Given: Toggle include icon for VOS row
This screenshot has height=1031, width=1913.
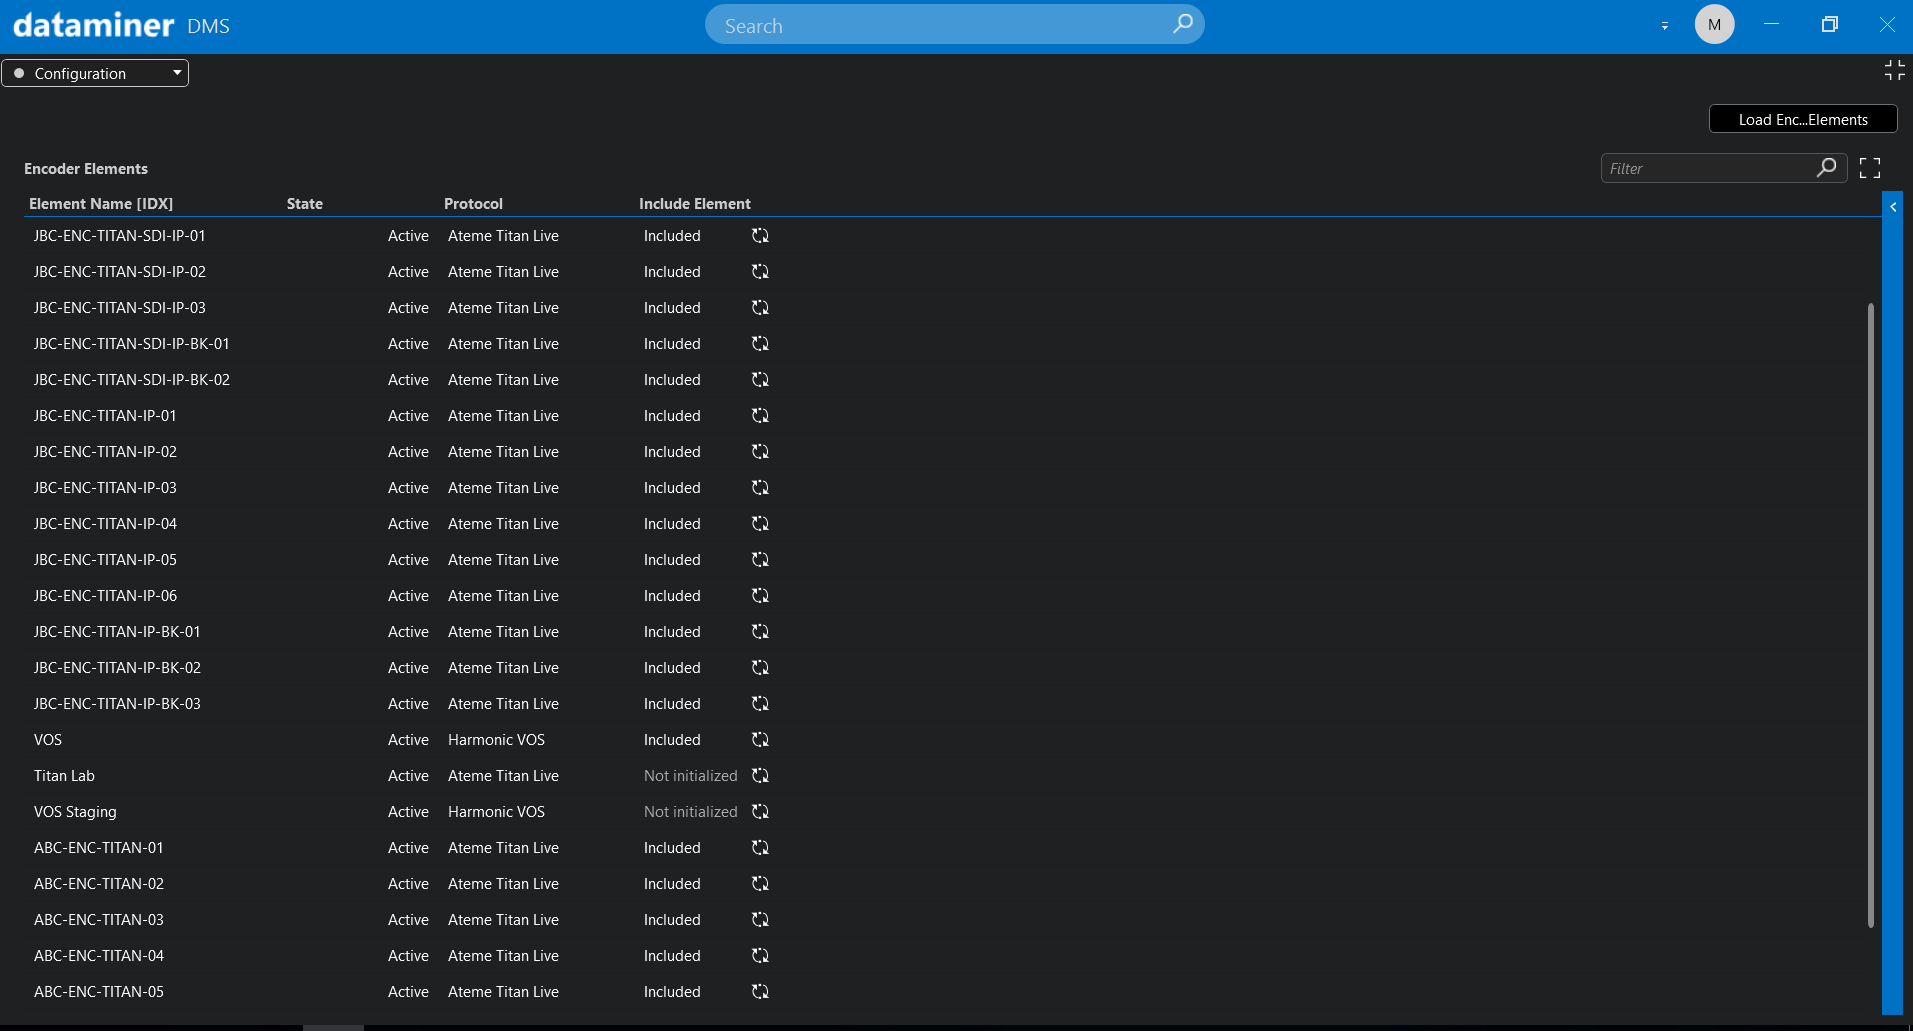Looking at the screenshot, I should 760,740.
